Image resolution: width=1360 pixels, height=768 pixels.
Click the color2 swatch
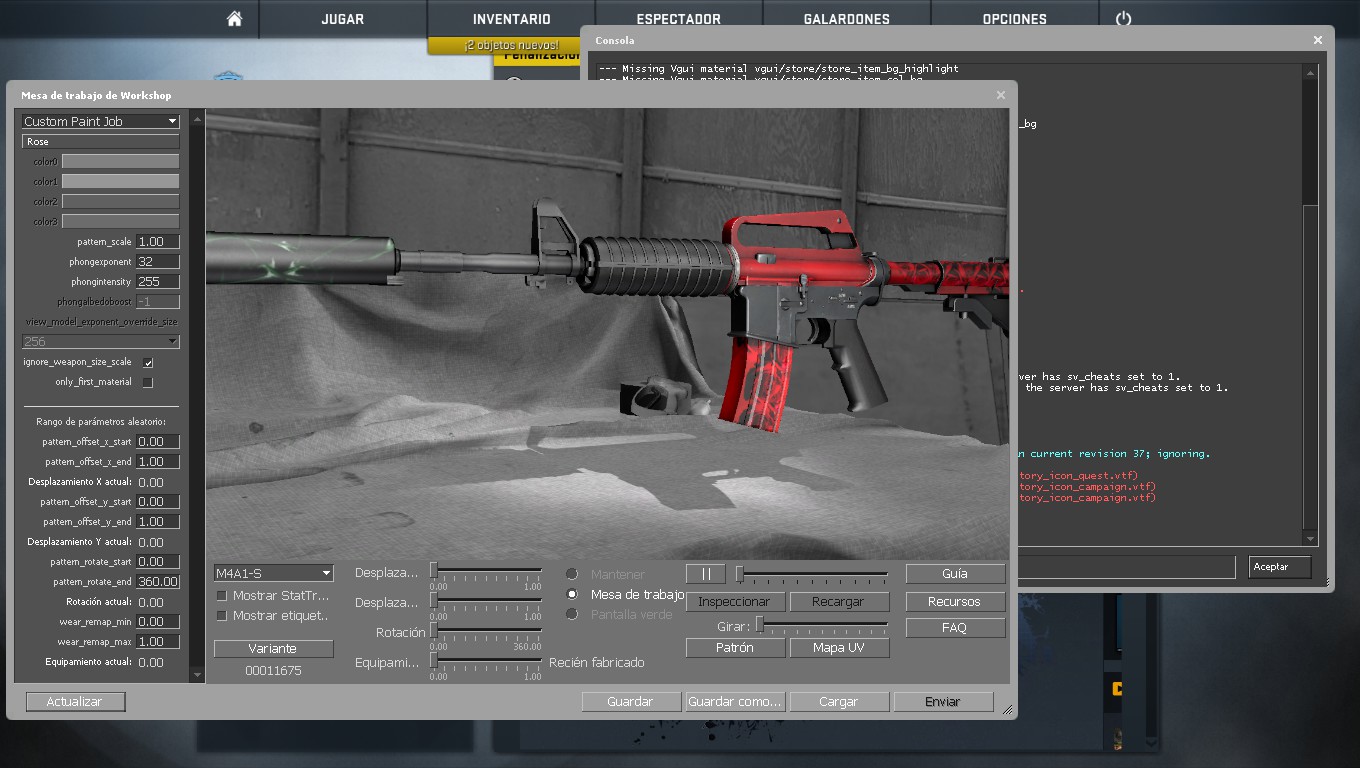coord(121,201)
